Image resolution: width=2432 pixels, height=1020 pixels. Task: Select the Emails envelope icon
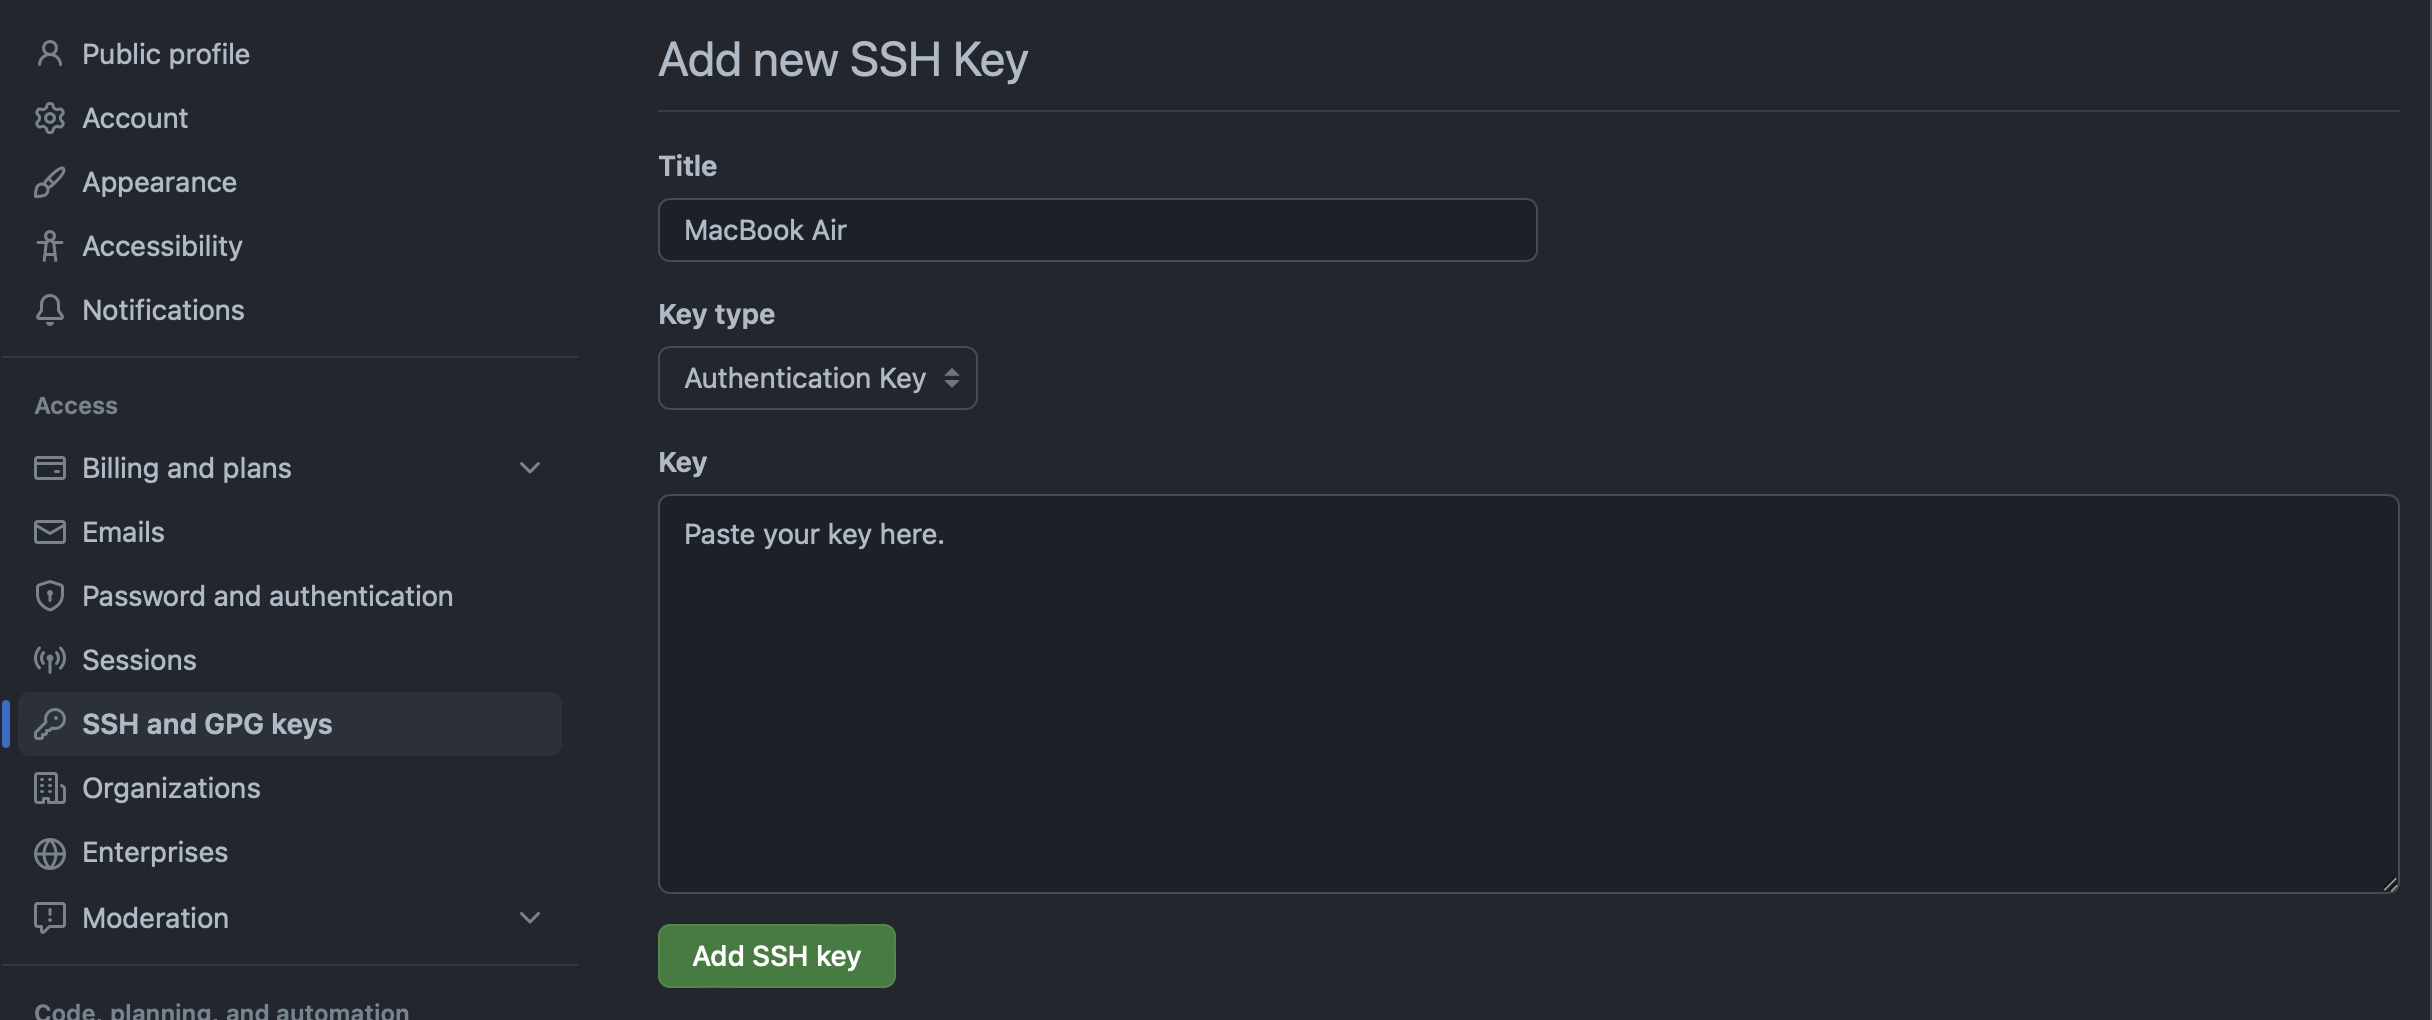pos(50,531)
